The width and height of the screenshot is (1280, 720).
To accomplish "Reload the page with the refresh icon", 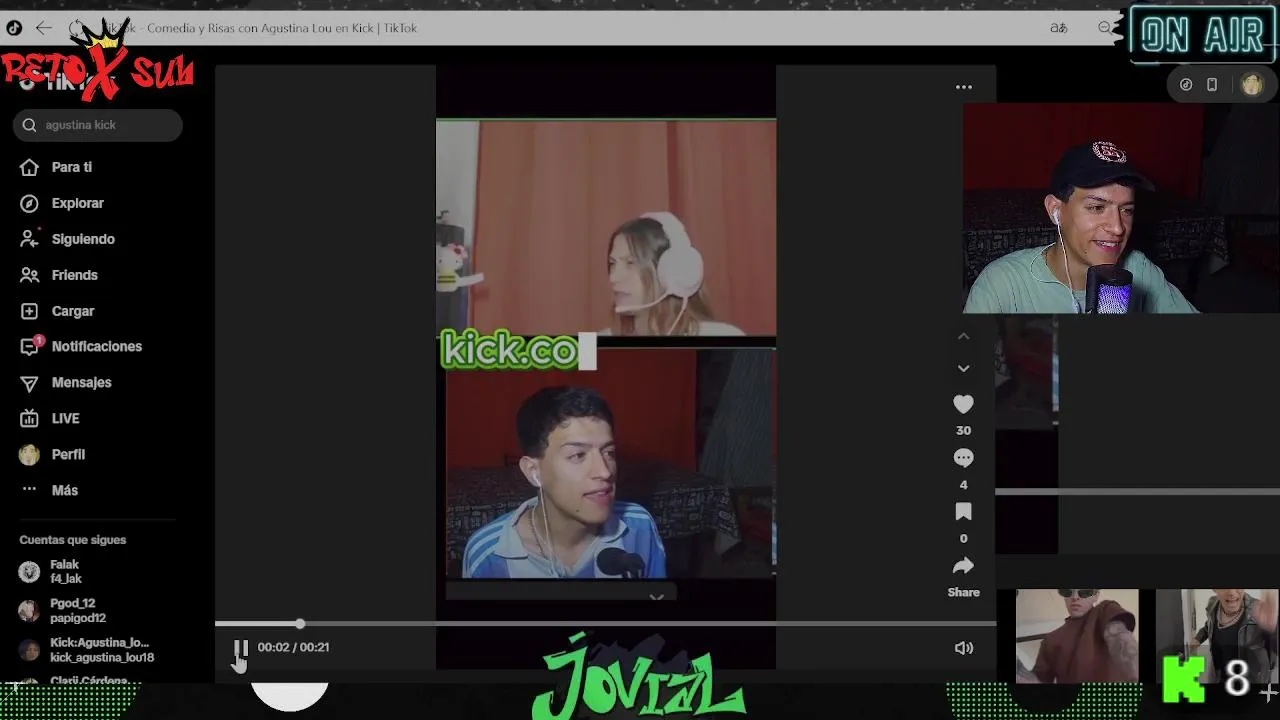I will point(76,28).
